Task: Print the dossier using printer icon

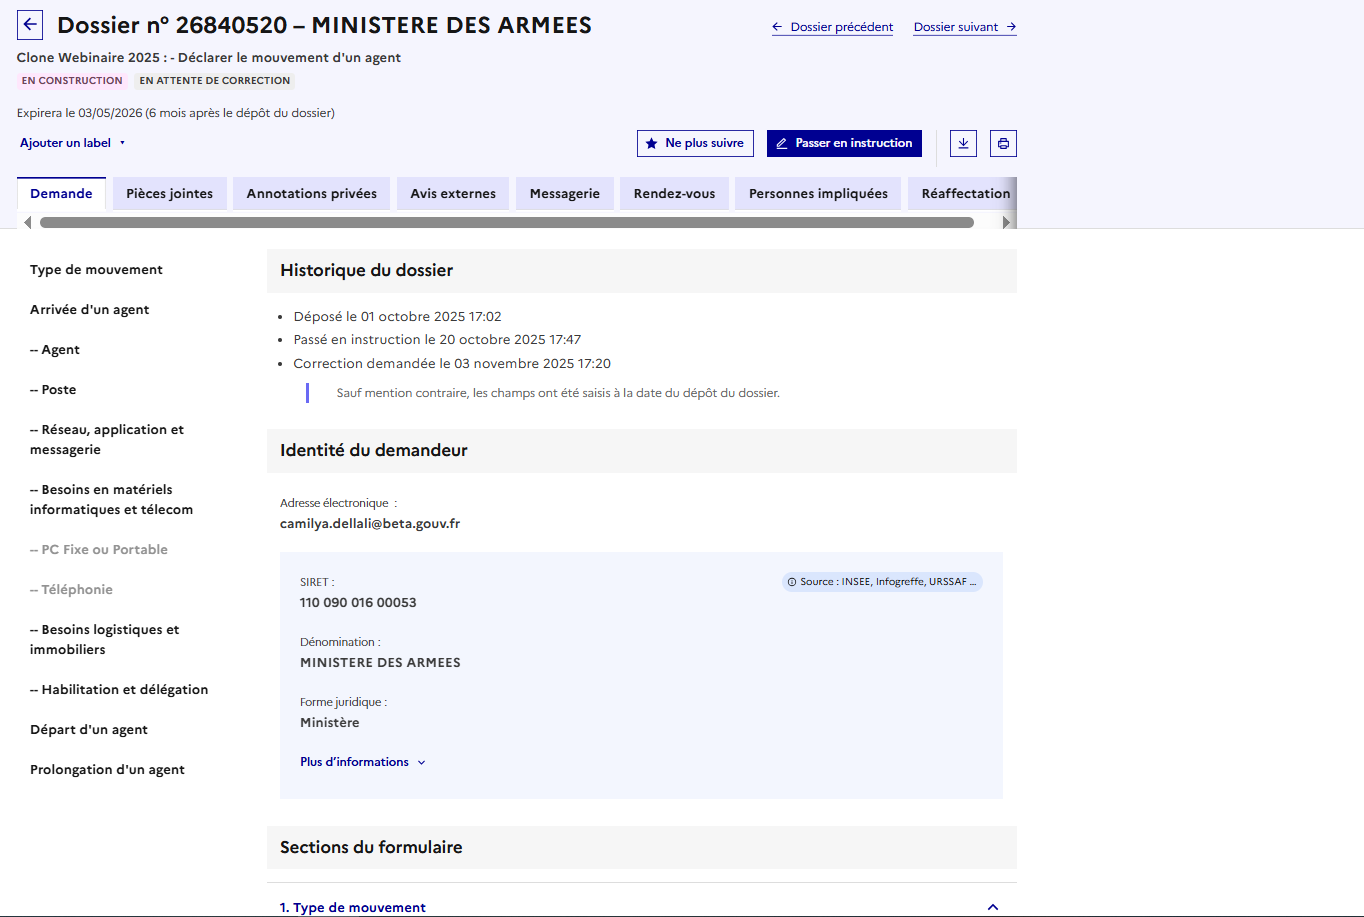Action: coord(1003,143)
